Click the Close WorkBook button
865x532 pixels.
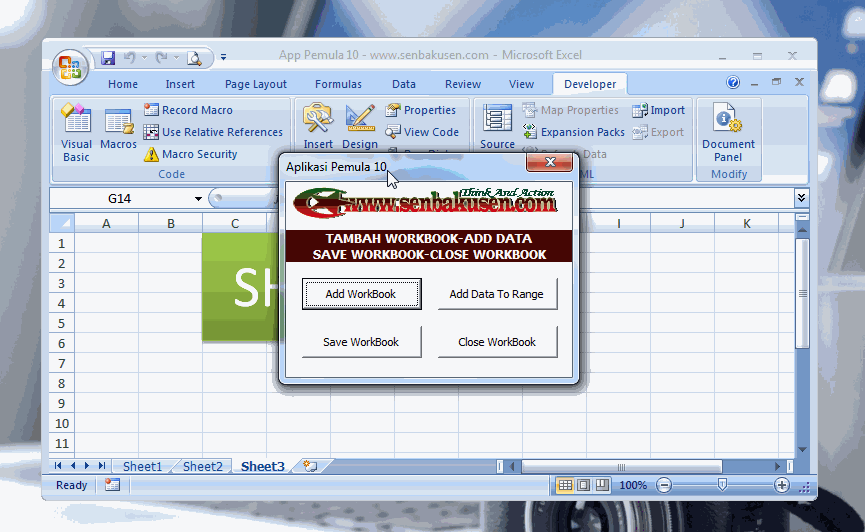coord(497,342)
